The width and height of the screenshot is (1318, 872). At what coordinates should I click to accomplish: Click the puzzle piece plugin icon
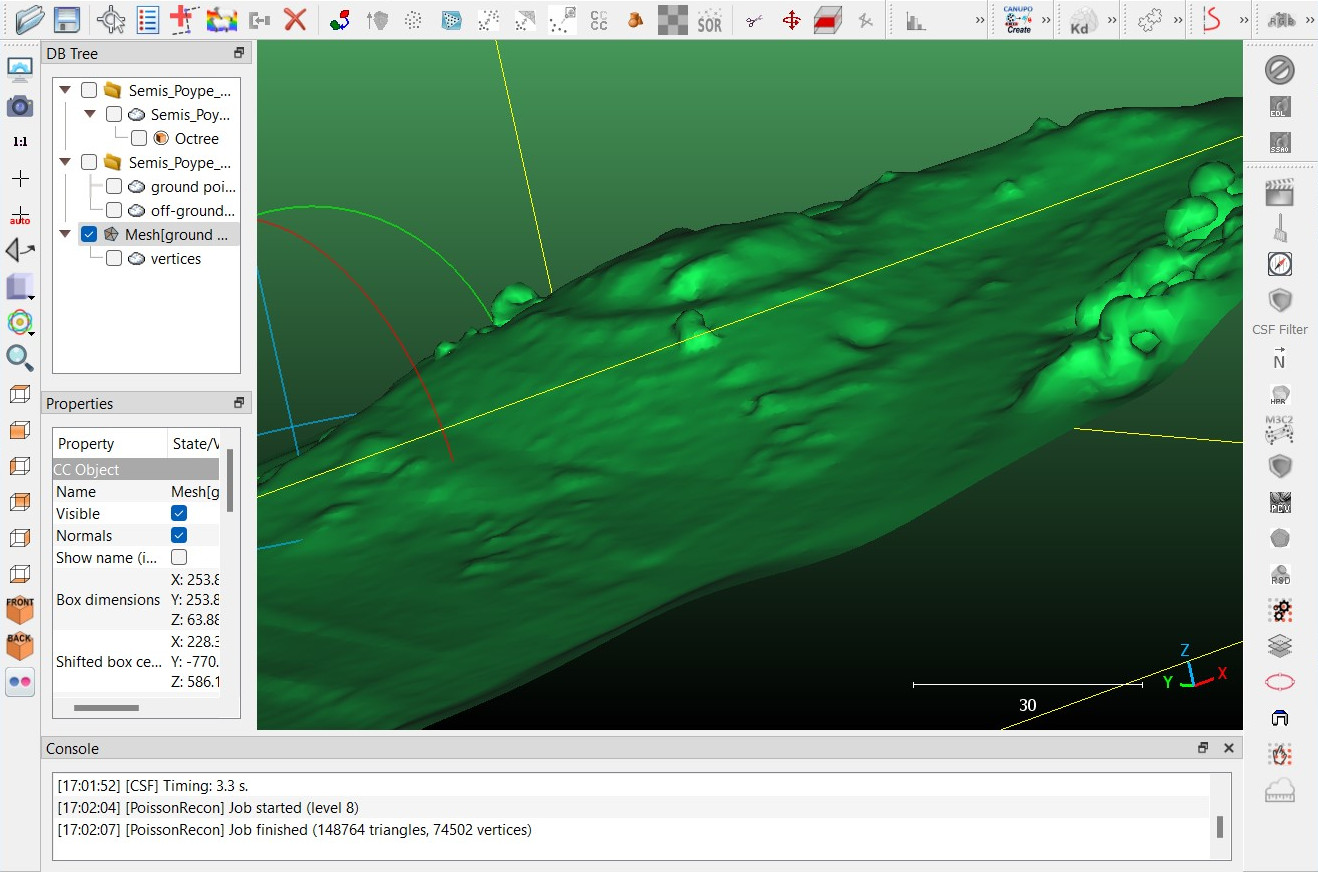tap(1149, 19)
